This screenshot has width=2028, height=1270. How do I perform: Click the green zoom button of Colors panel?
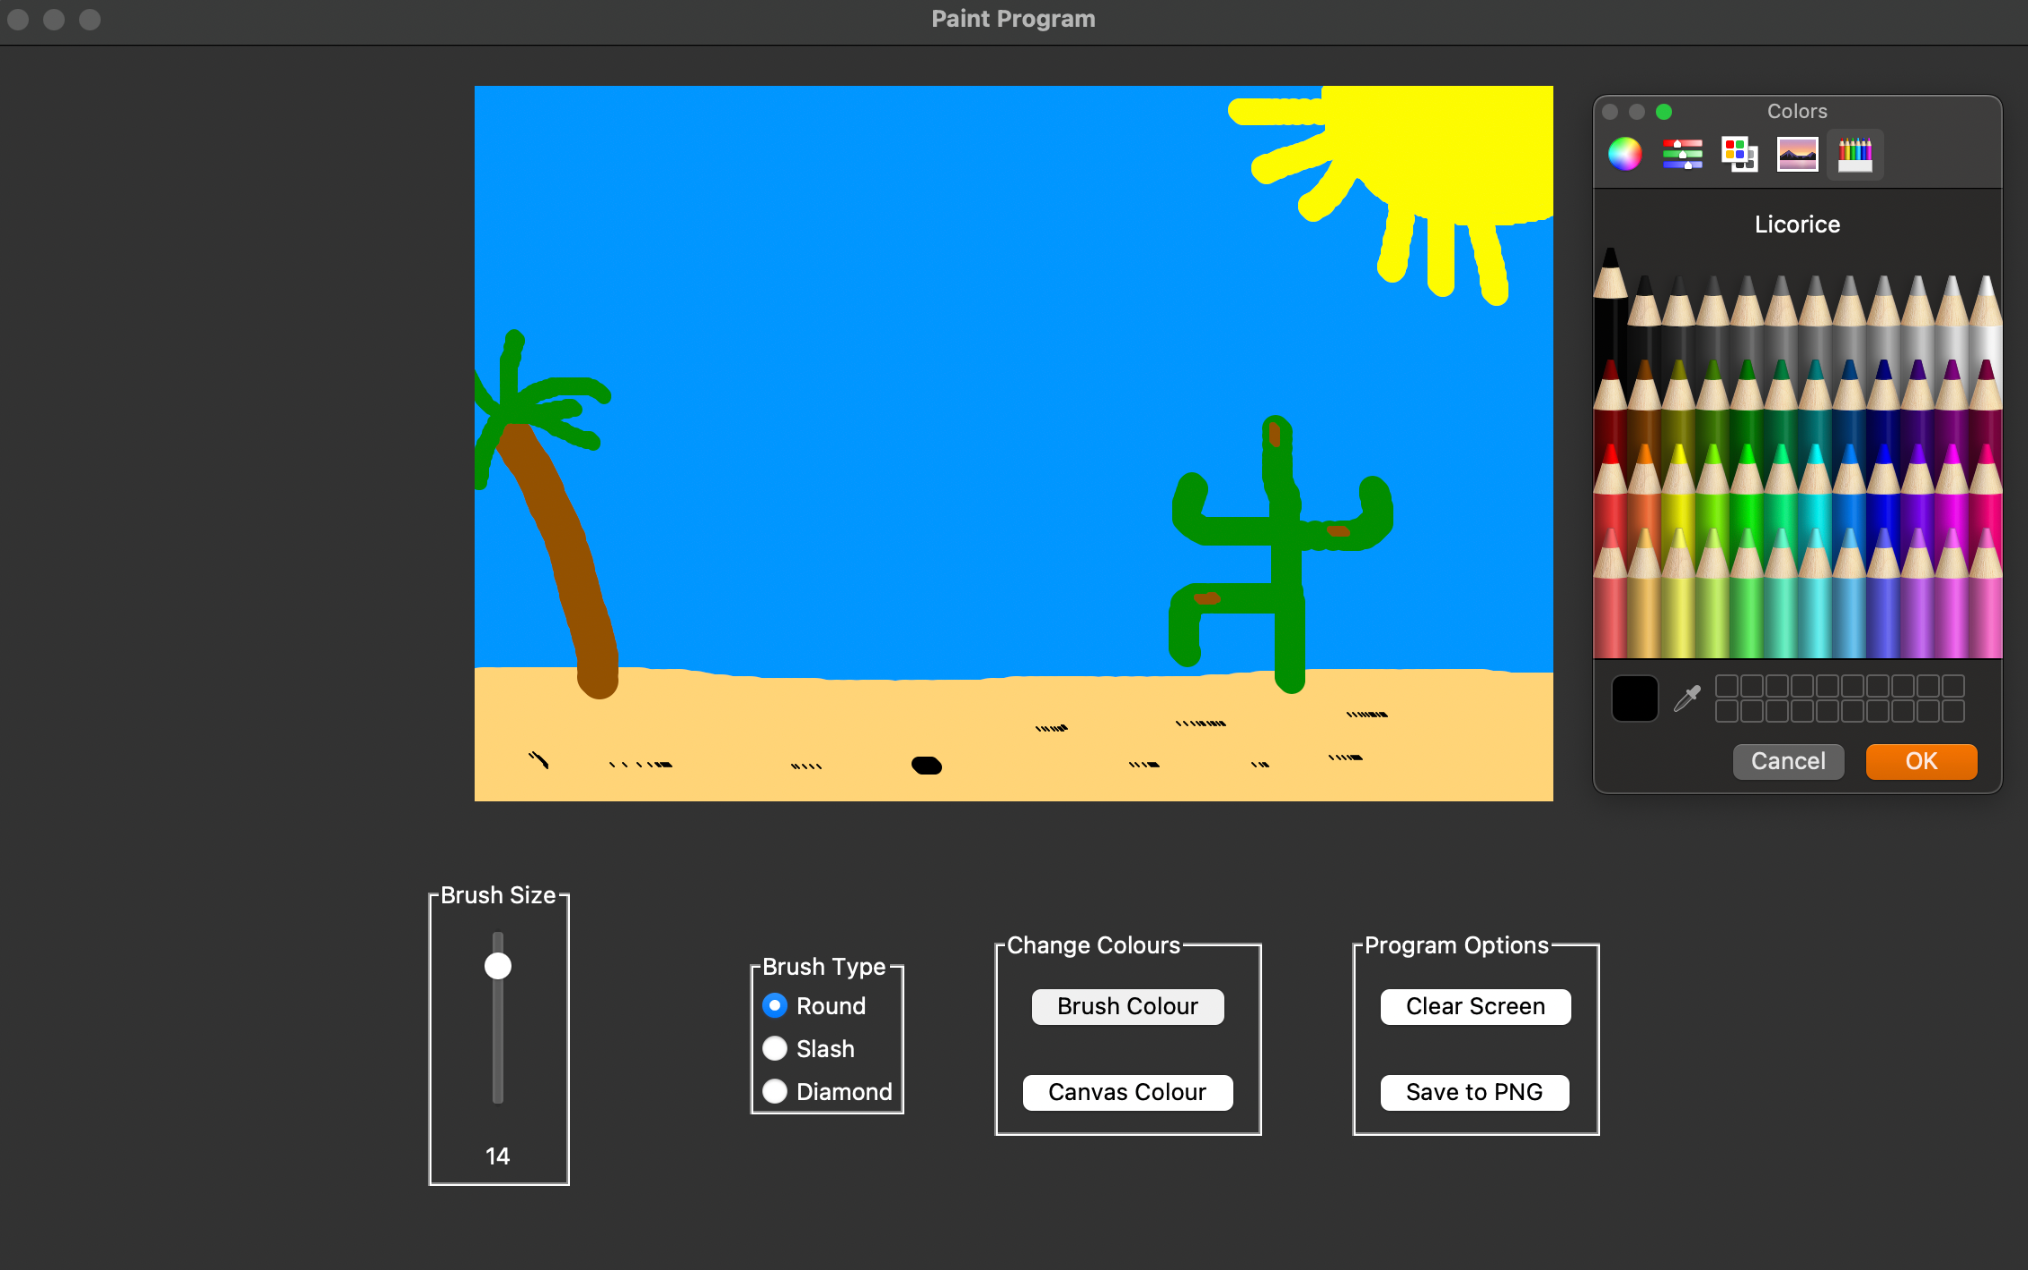(1664, 112)
